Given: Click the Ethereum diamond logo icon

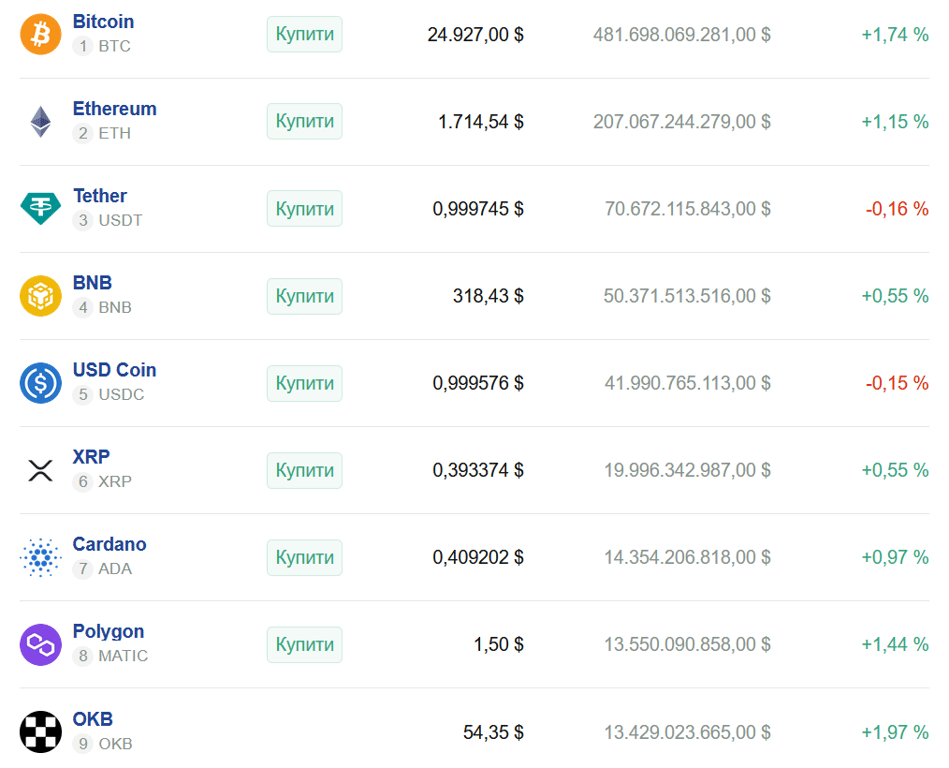Looking at the screenshot, I should pyautogui.click(x=41, y=122).
